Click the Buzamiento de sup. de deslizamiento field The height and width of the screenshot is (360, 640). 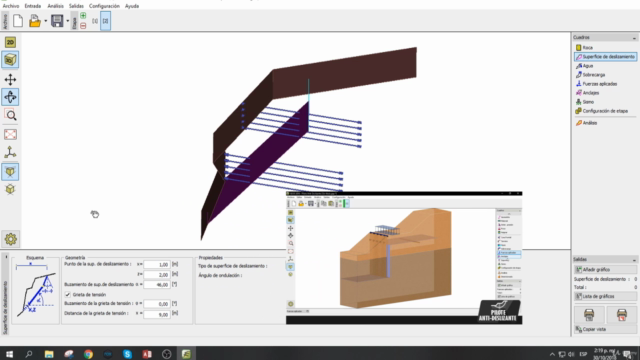tap(157, 284)
